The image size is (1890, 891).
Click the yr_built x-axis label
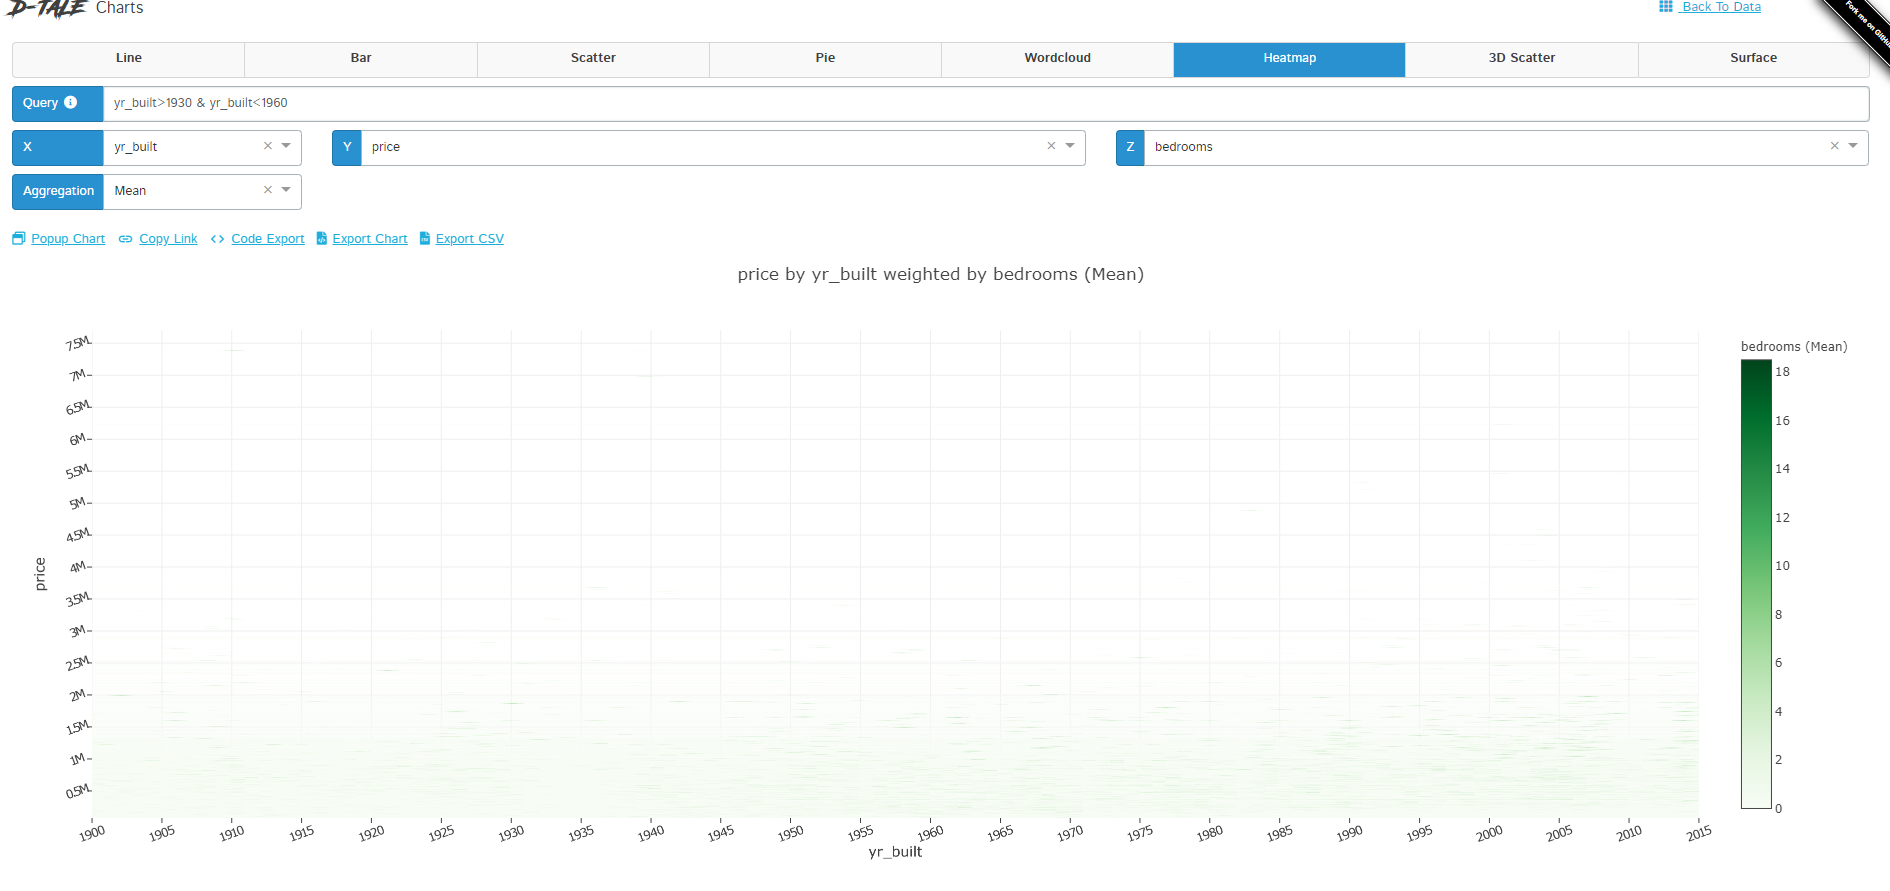pos(895,852)
